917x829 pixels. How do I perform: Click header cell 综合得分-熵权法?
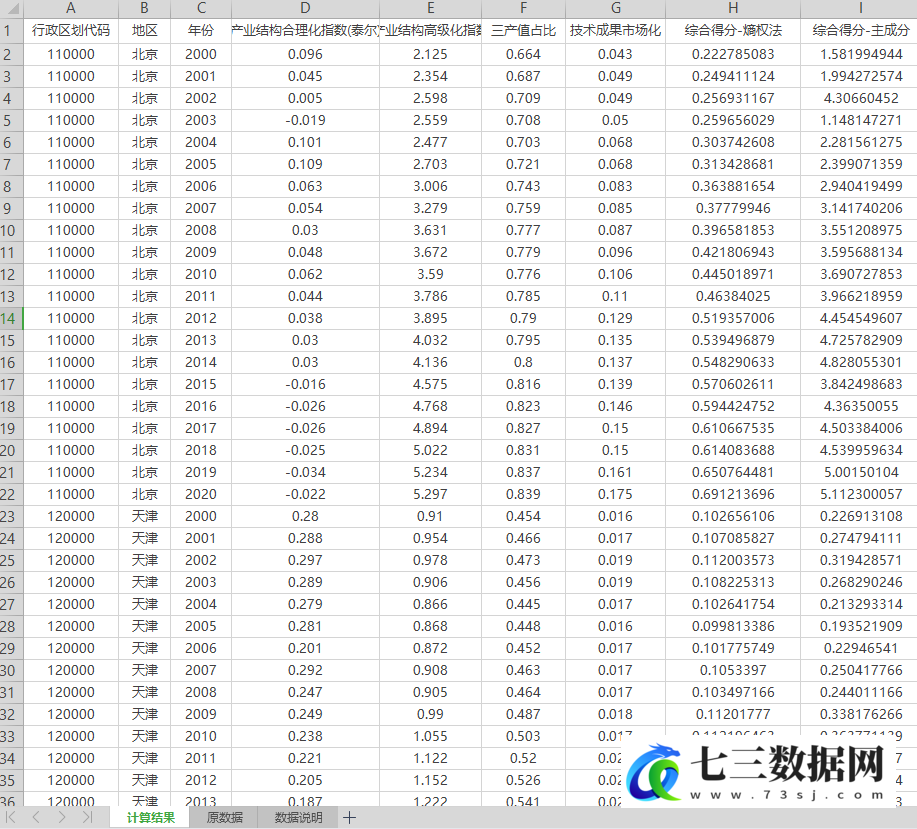pyautogui.click(x=733, y=30)
